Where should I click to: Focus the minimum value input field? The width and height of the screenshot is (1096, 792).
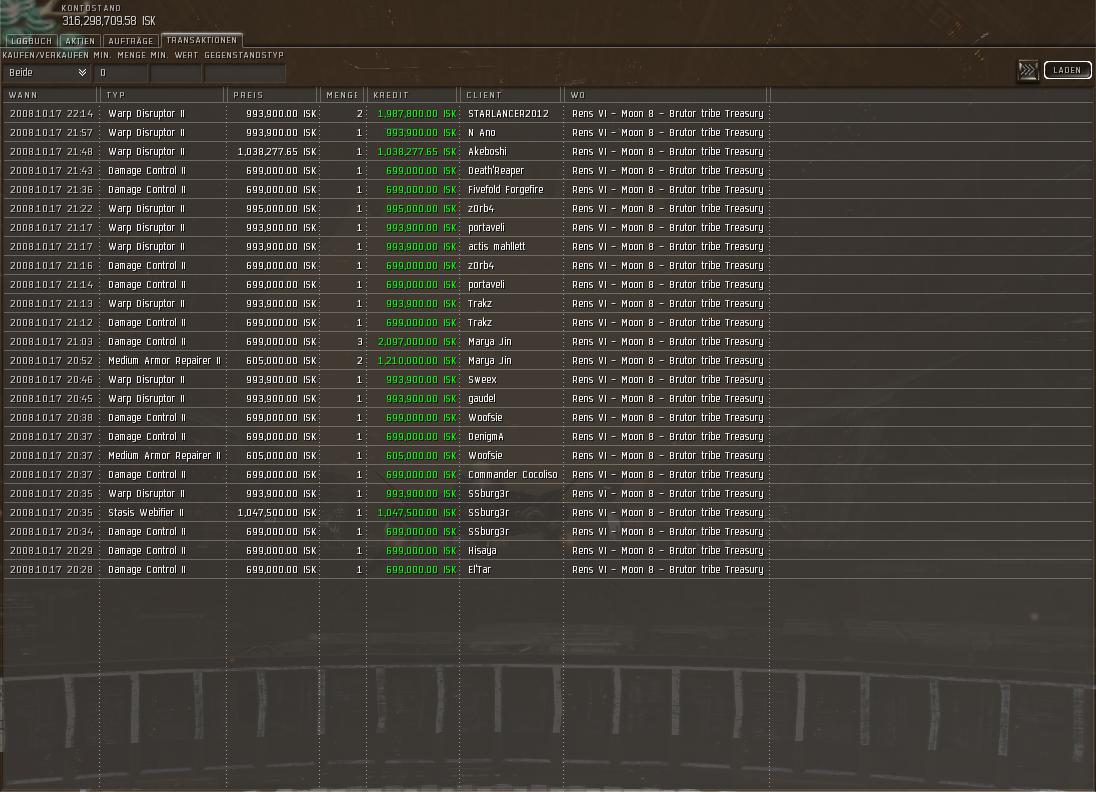176,73
